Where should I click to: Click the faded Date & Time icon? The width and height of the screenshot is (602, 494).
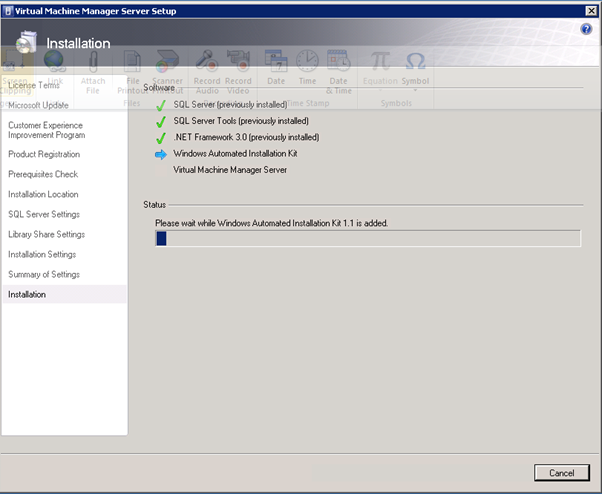338,61
